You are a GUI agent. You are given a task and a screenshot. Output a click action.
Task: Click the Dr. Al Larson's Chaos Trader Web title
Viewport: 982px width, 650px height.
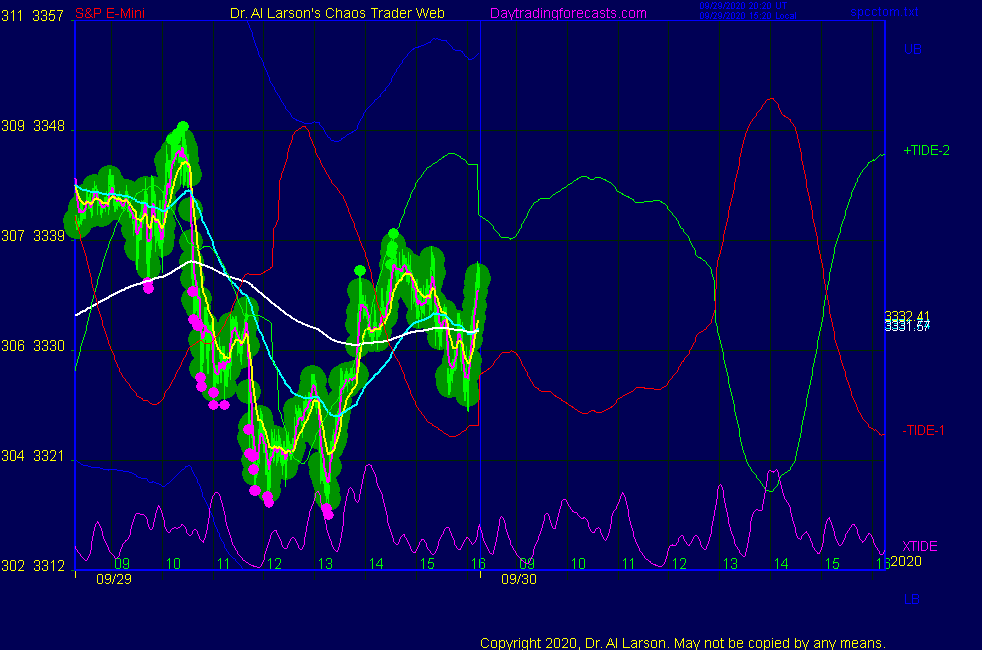[337, 13]
